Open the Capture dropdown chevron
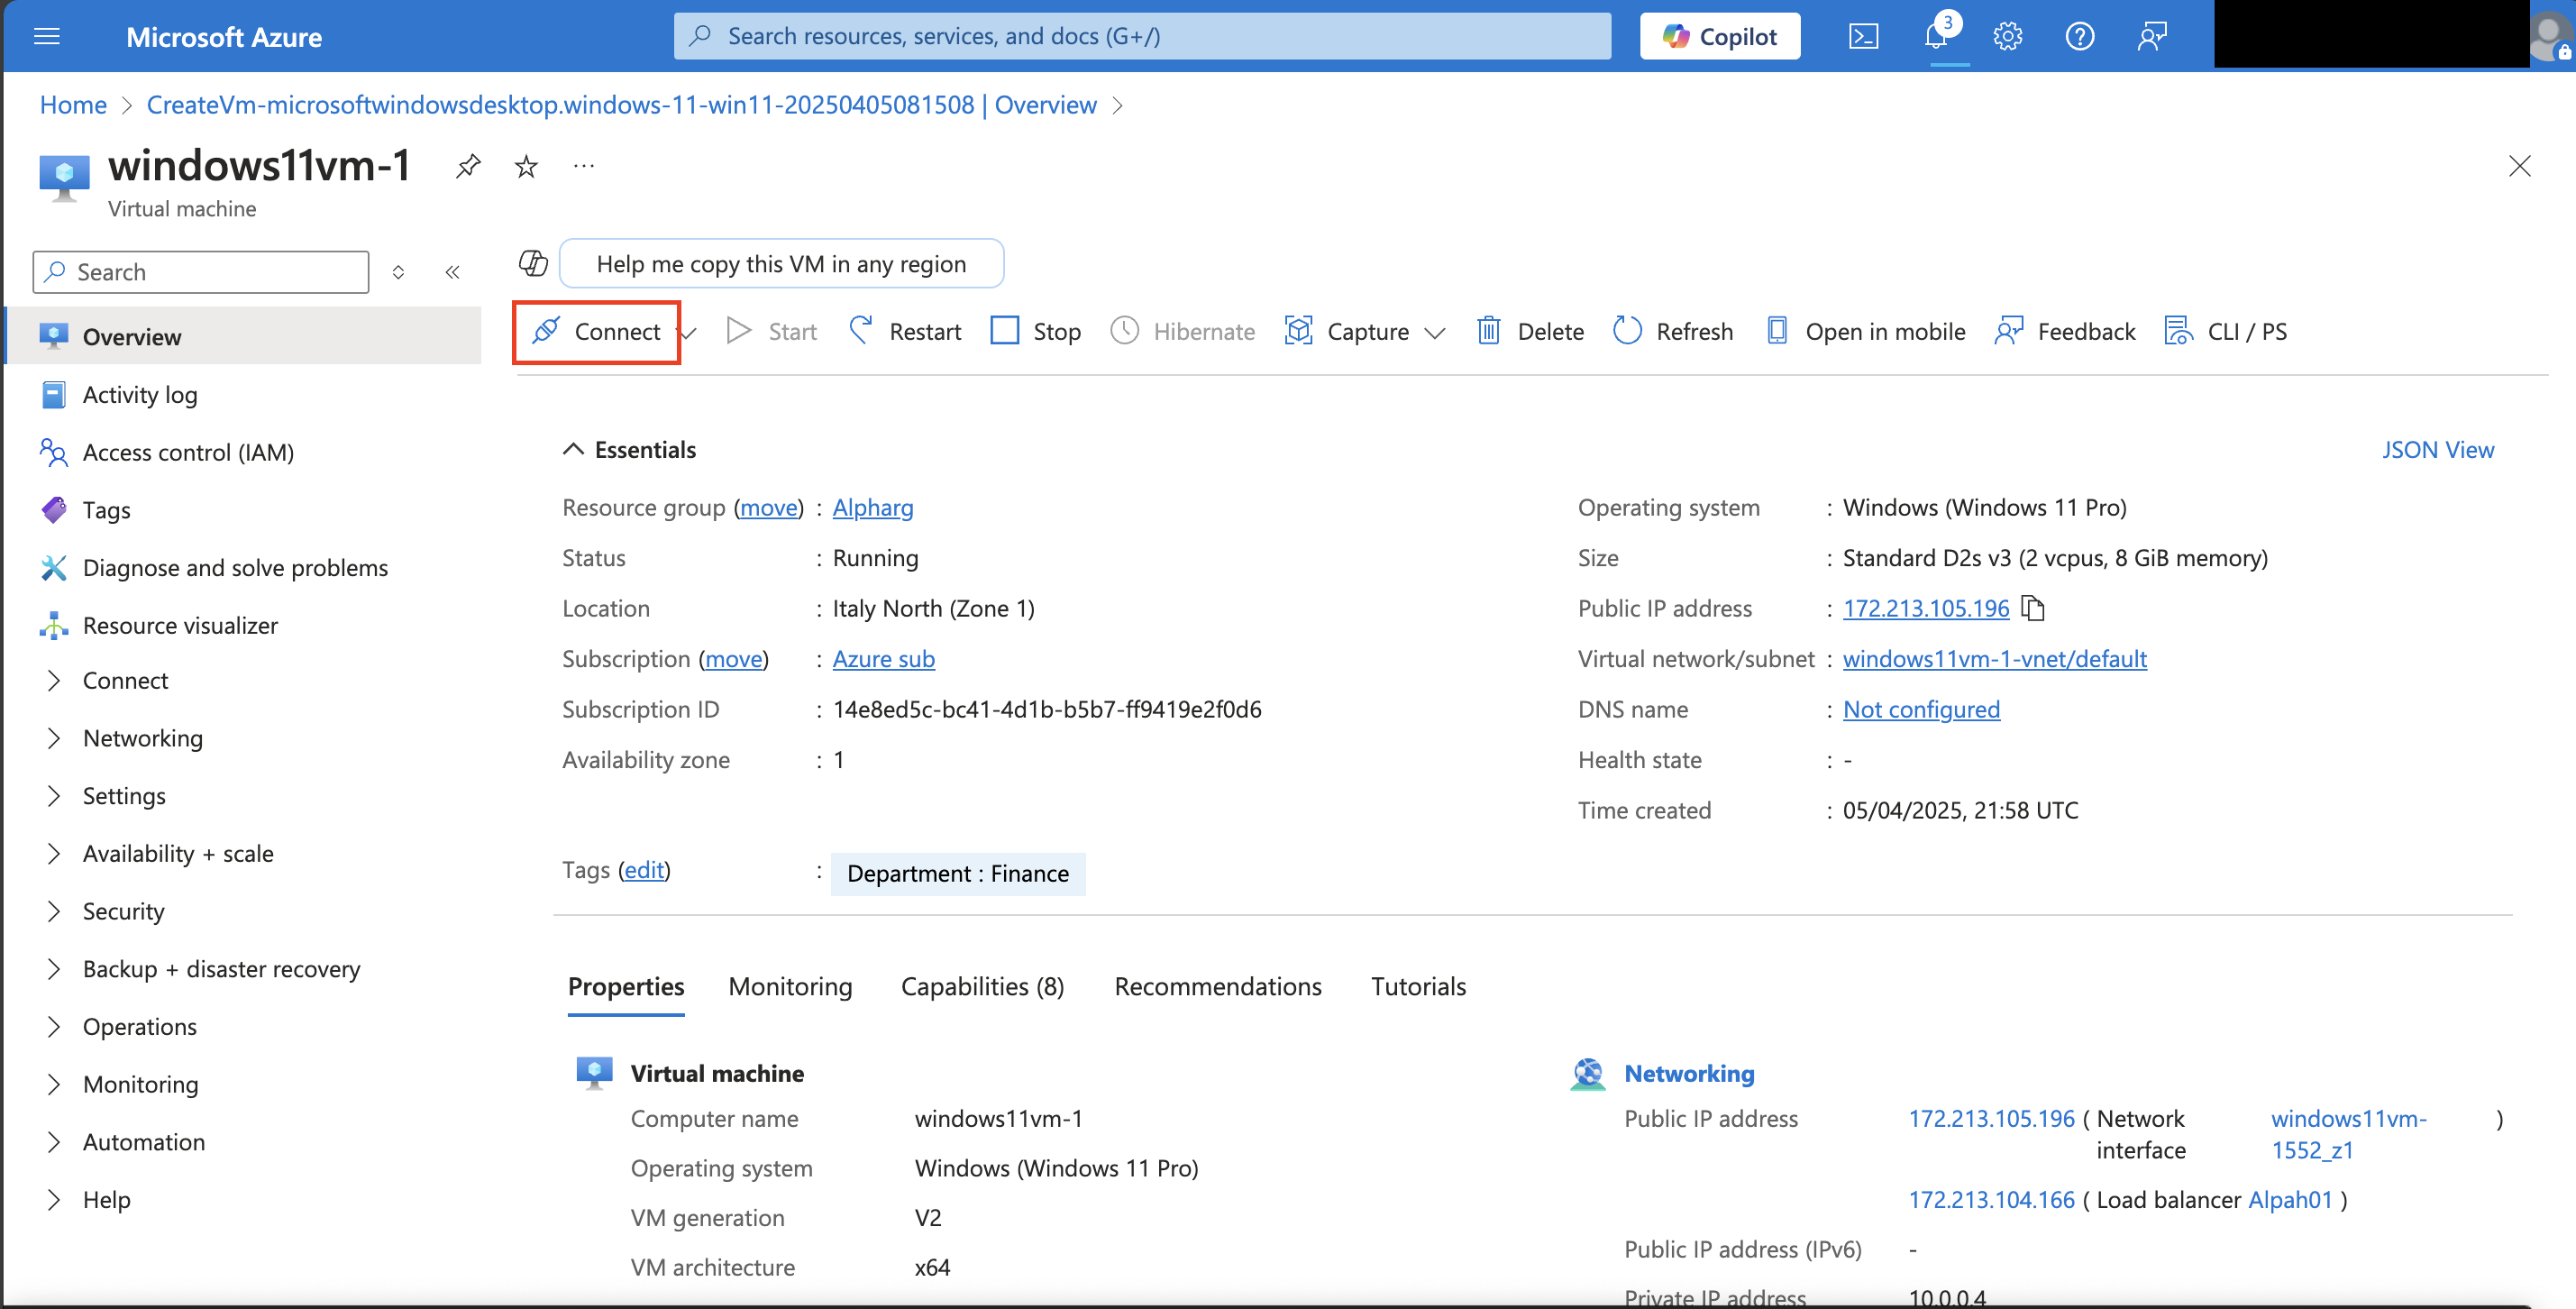Screen dimensions: 2576x1309 pyautogui.click(x=1435, y=333)
